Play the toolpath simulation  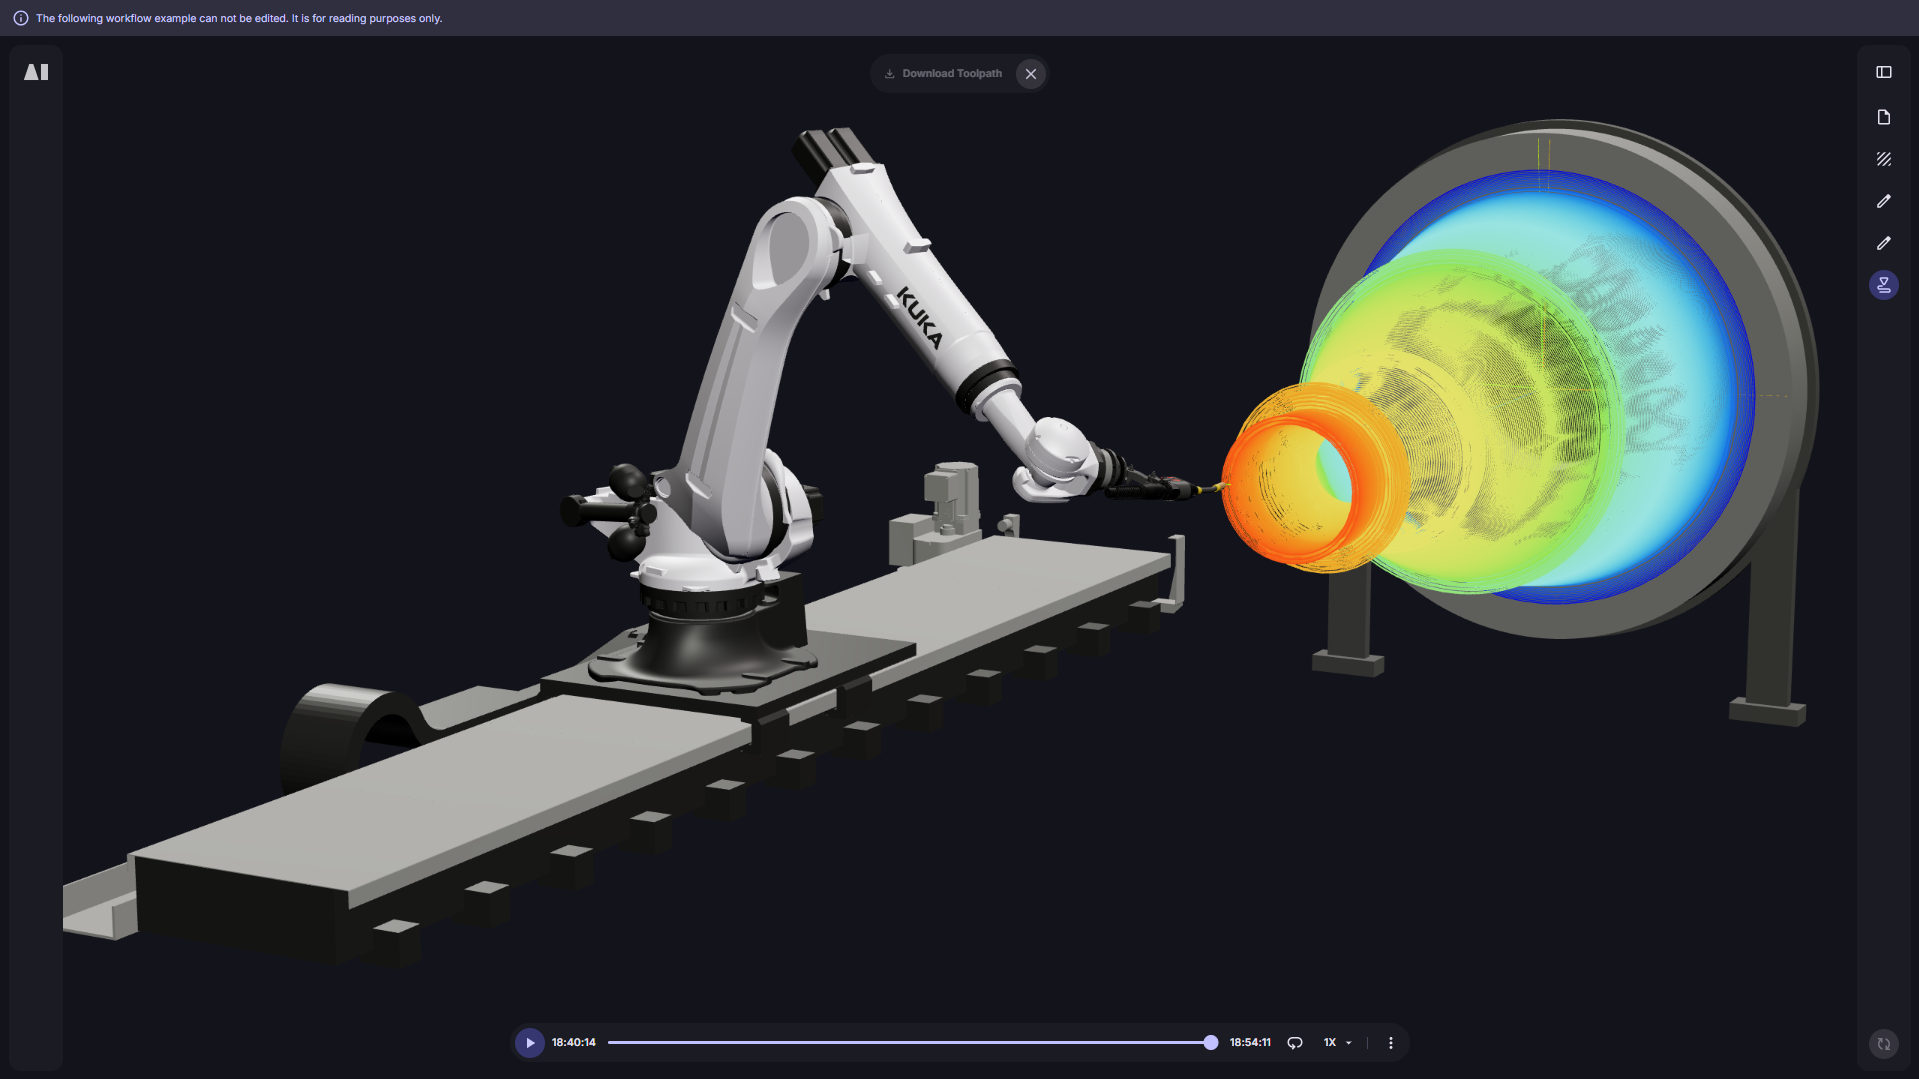(x=529, y=1042)
